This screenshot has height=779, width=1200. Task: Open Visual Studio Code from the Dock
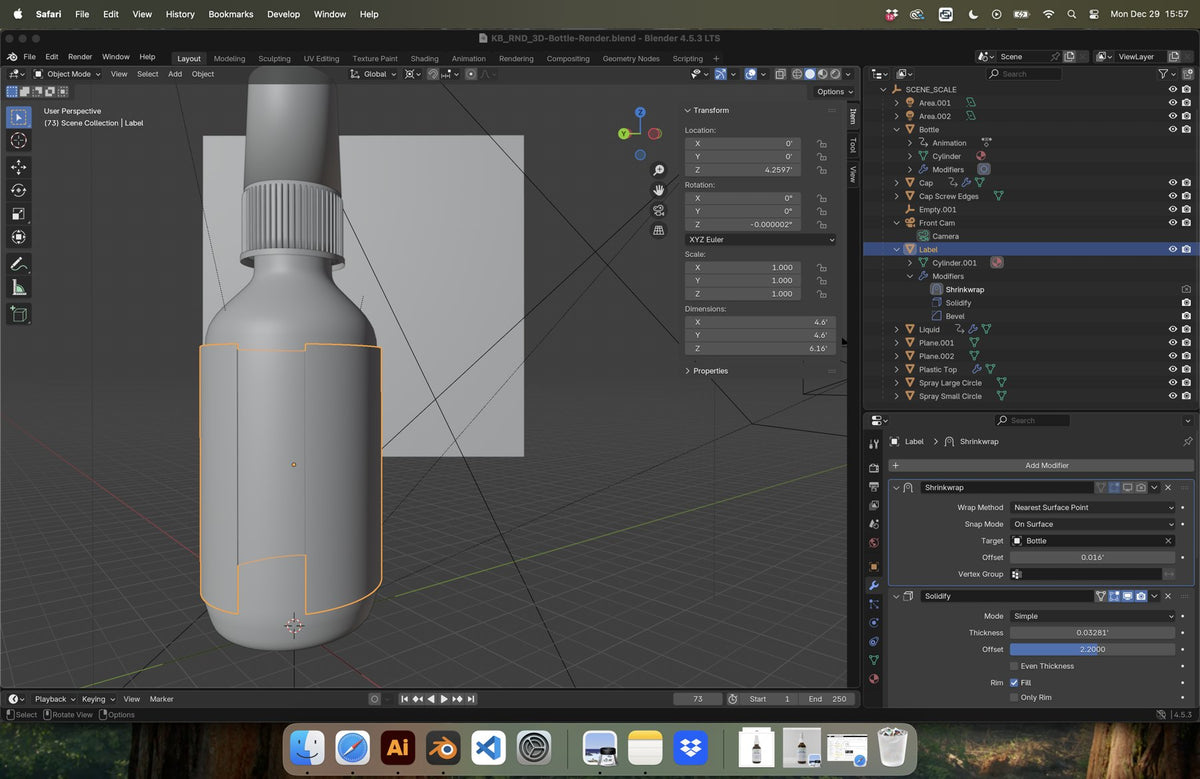(488, 747)
